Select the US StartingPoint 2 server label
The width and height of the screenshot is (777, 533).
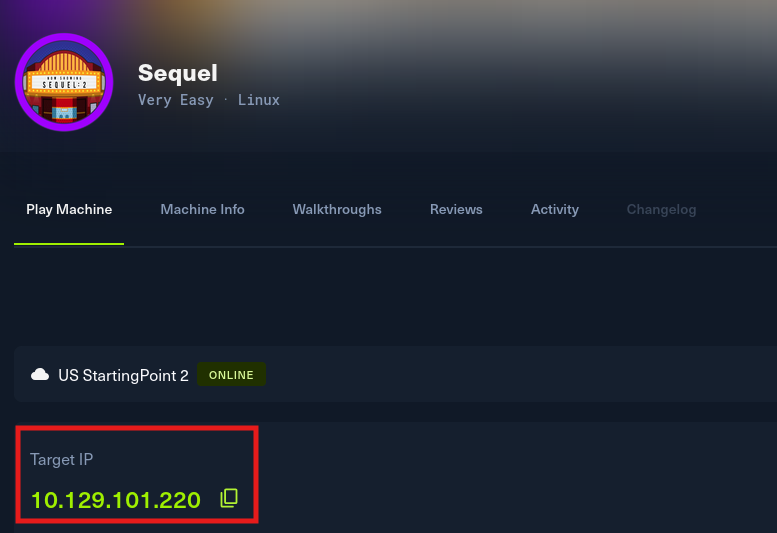(123, 375)
